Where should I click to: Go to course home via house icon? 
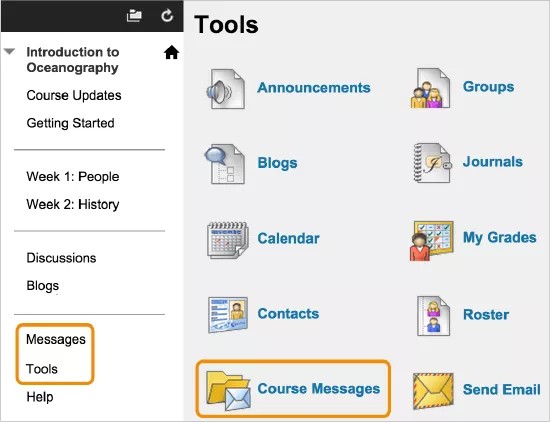point(172,53)
